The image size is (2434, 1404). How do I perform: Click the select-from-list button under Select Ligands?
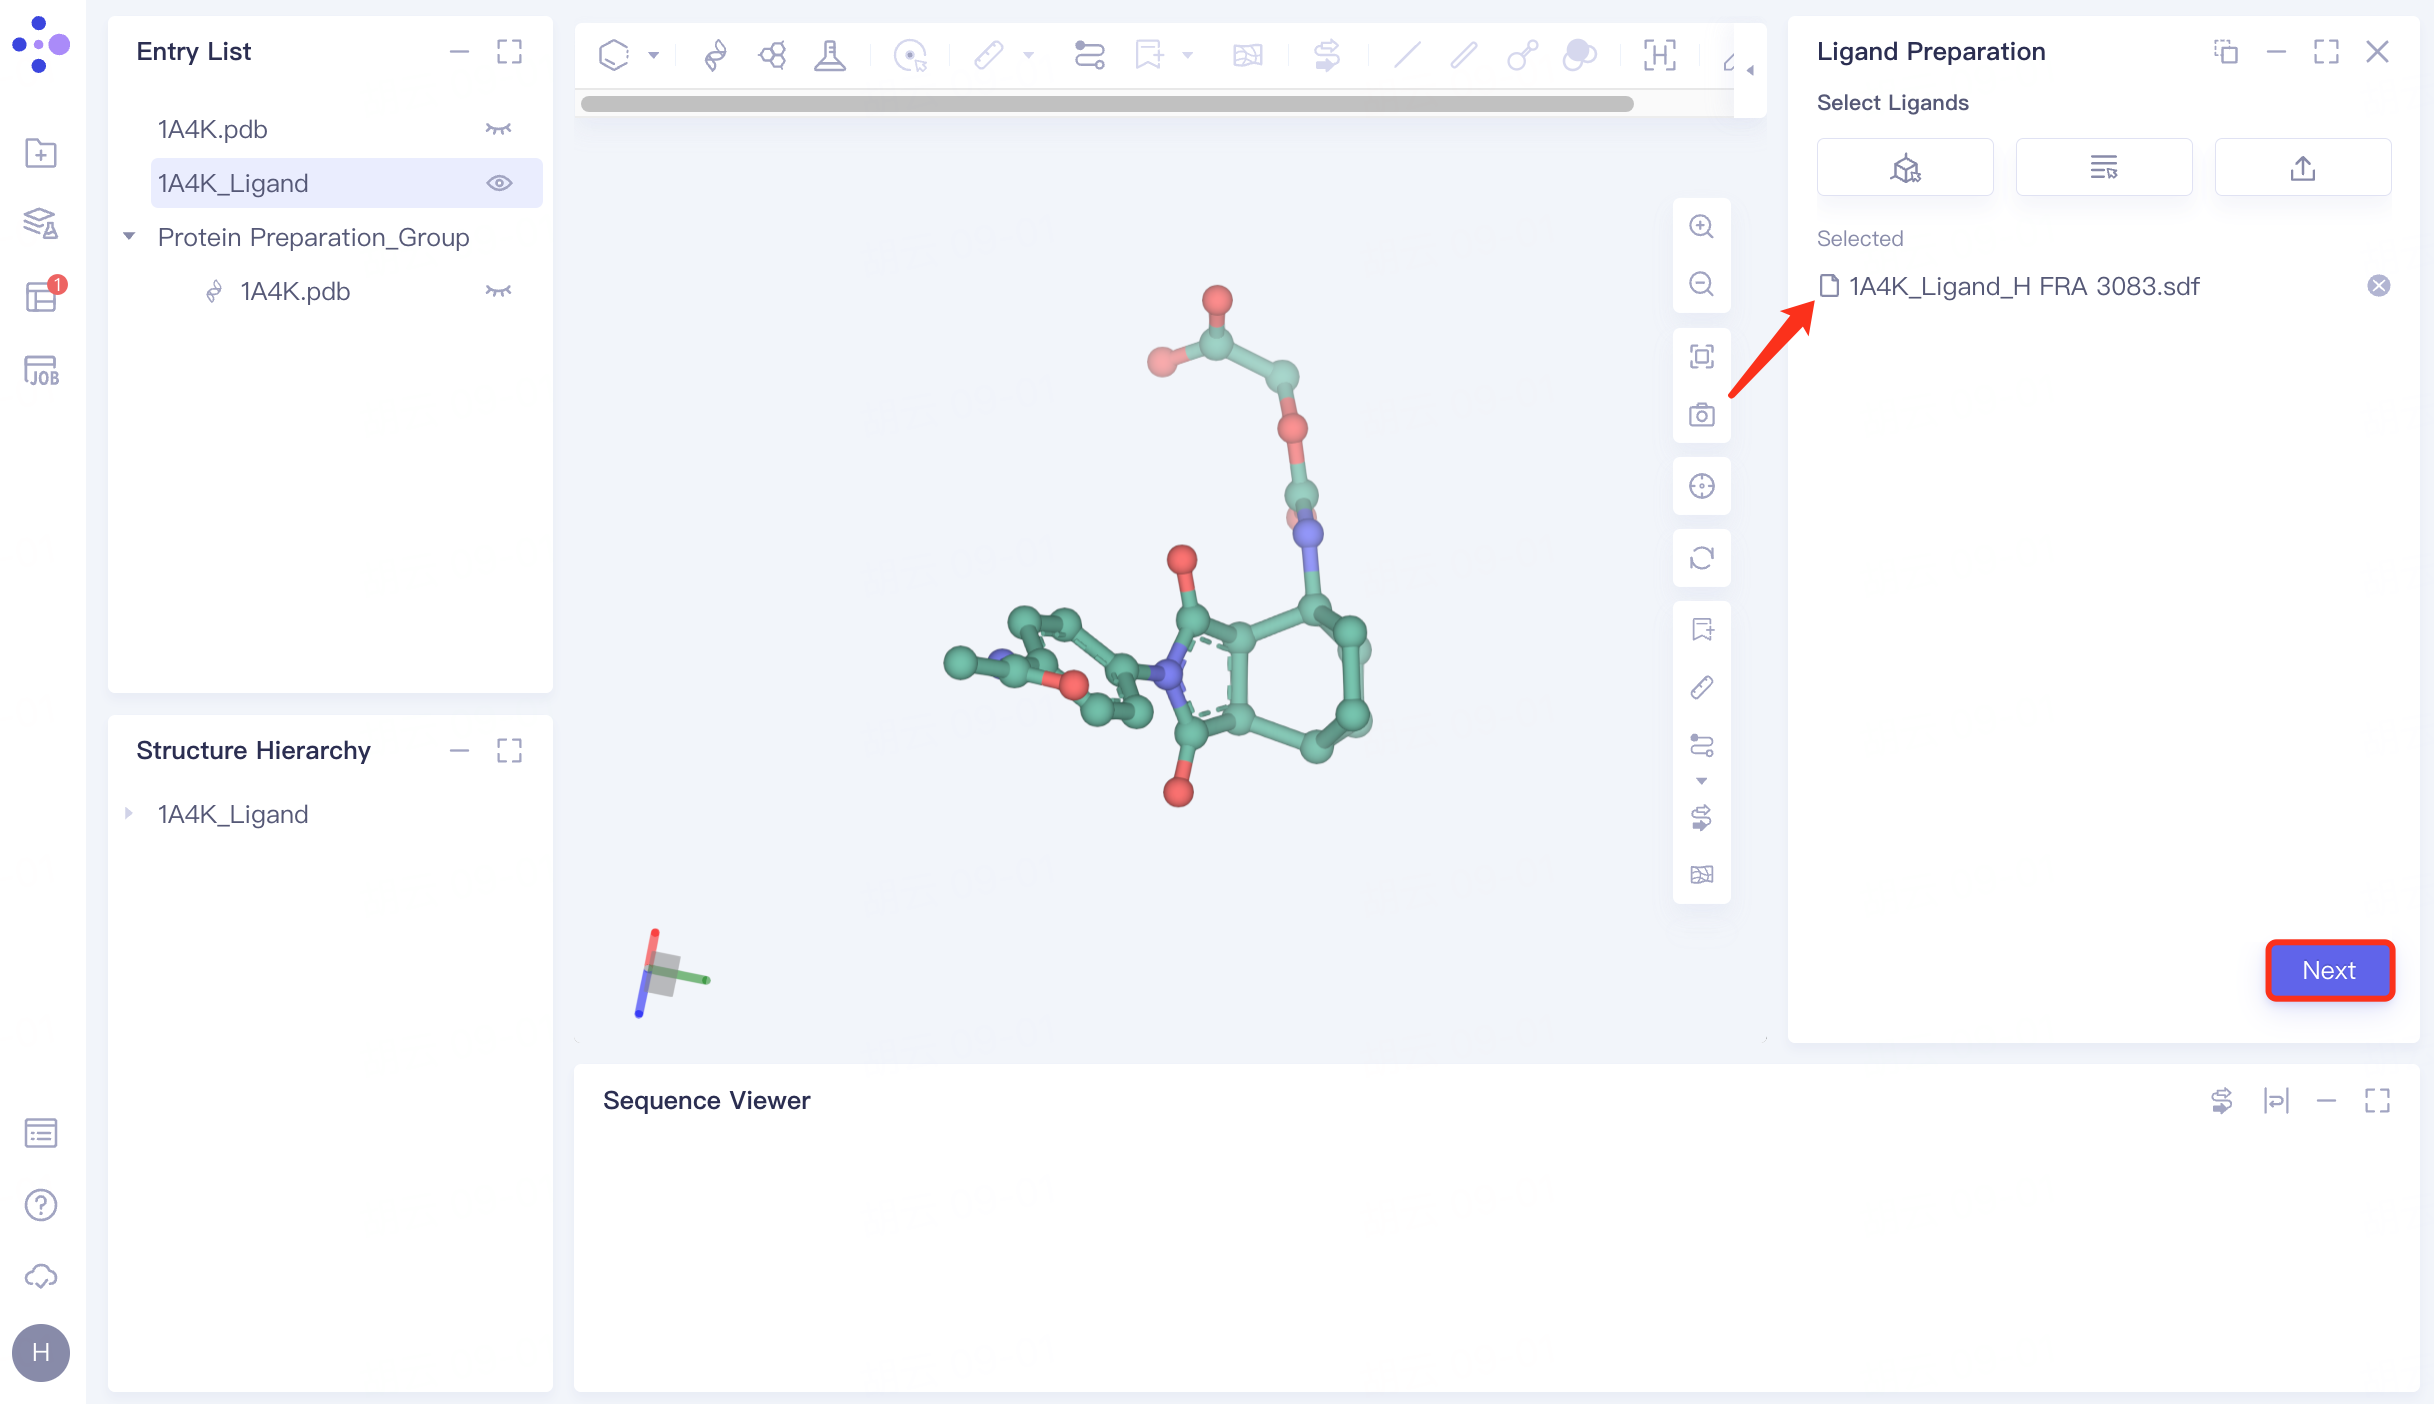(x=2102, y=167)
